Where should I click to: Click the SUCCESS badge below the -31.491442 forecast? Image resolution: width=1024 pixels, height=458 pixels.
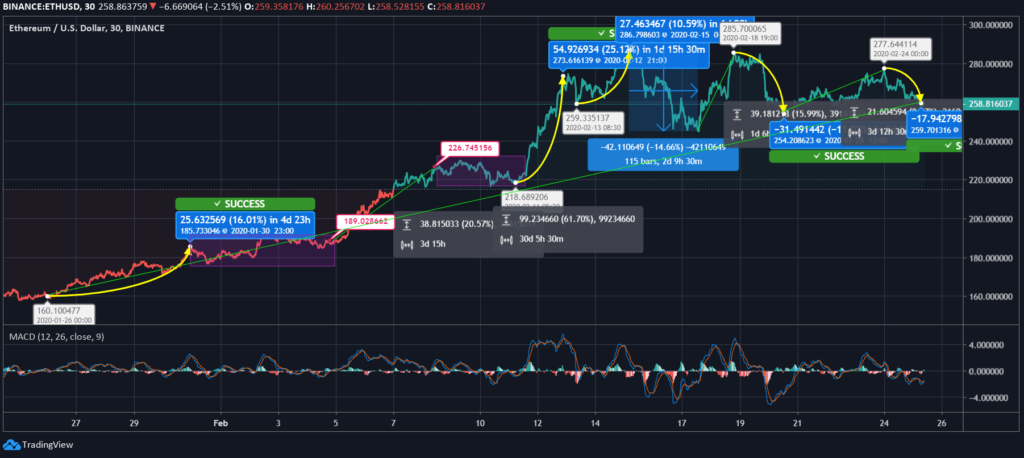point(844,157)
